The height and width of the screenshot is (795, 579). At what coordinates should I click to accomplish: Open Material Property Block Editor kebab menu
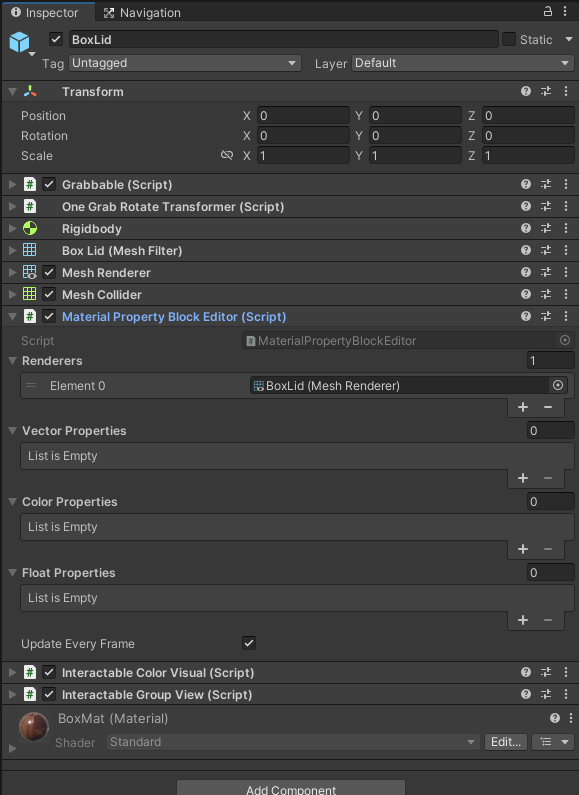tap(566, 316)
